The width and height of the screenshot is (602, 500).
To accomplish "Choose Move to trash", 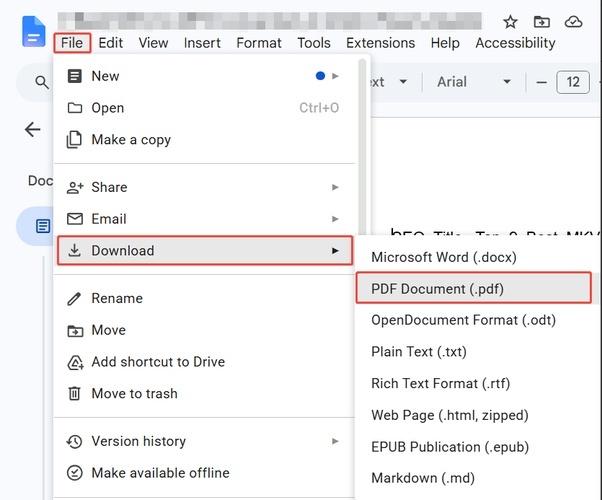I will (x=204, y=394).
